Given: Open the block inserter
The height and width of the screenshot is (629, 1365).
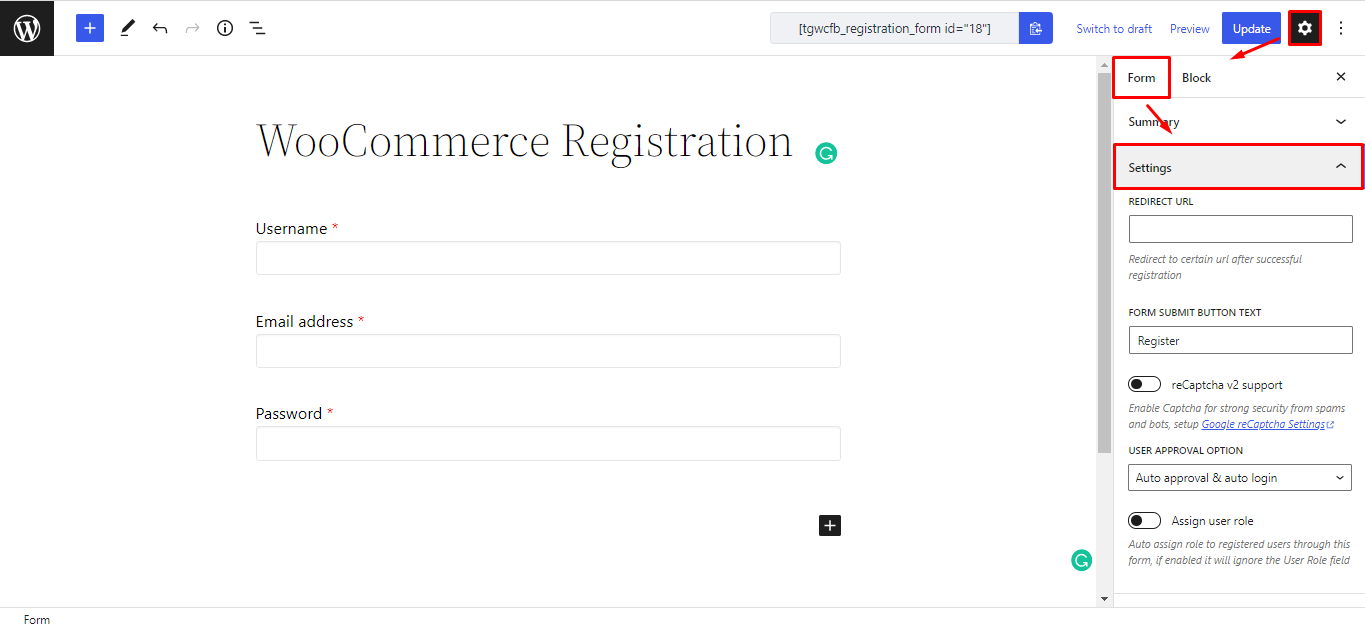Looking at the screenshot, I should point(89,27).
